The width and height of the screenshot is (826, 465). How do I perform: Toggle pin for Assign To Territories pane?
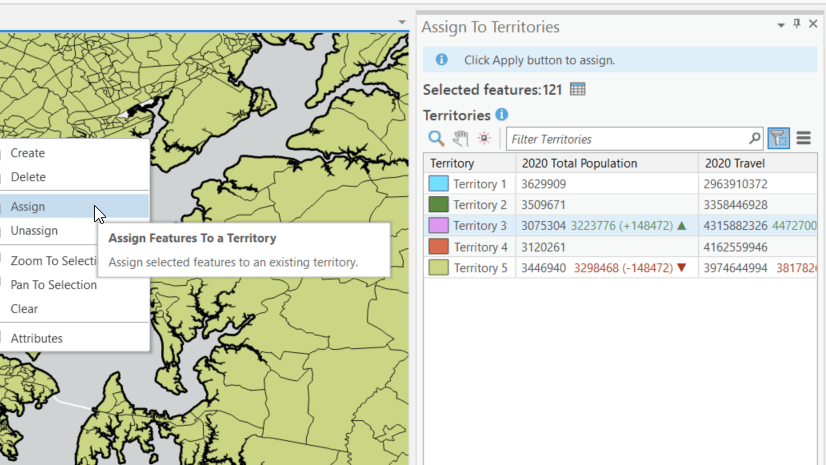pyautogui.click(x=796, y=24)
